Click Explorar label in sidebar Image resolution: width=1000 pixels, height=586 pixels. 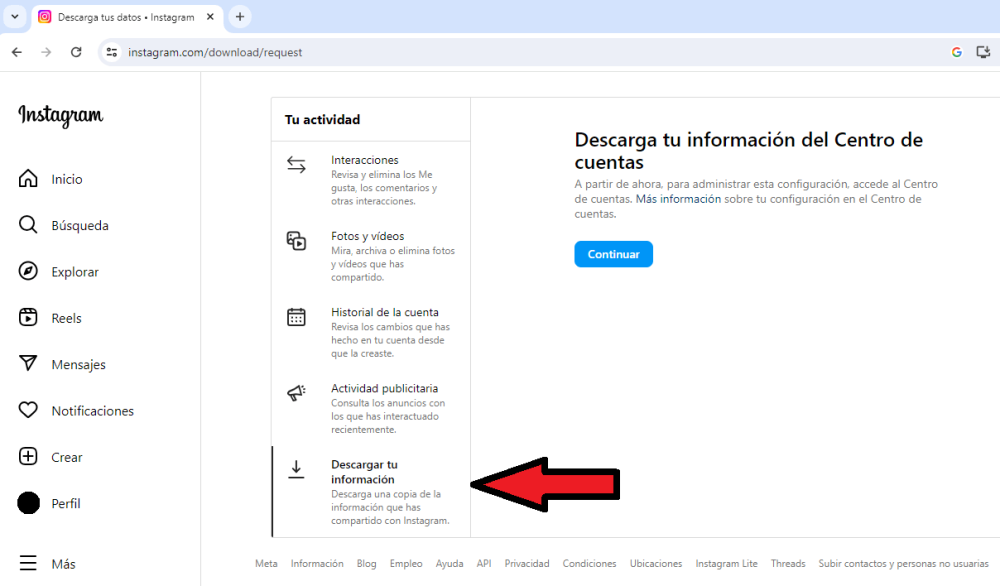(75, 272)
